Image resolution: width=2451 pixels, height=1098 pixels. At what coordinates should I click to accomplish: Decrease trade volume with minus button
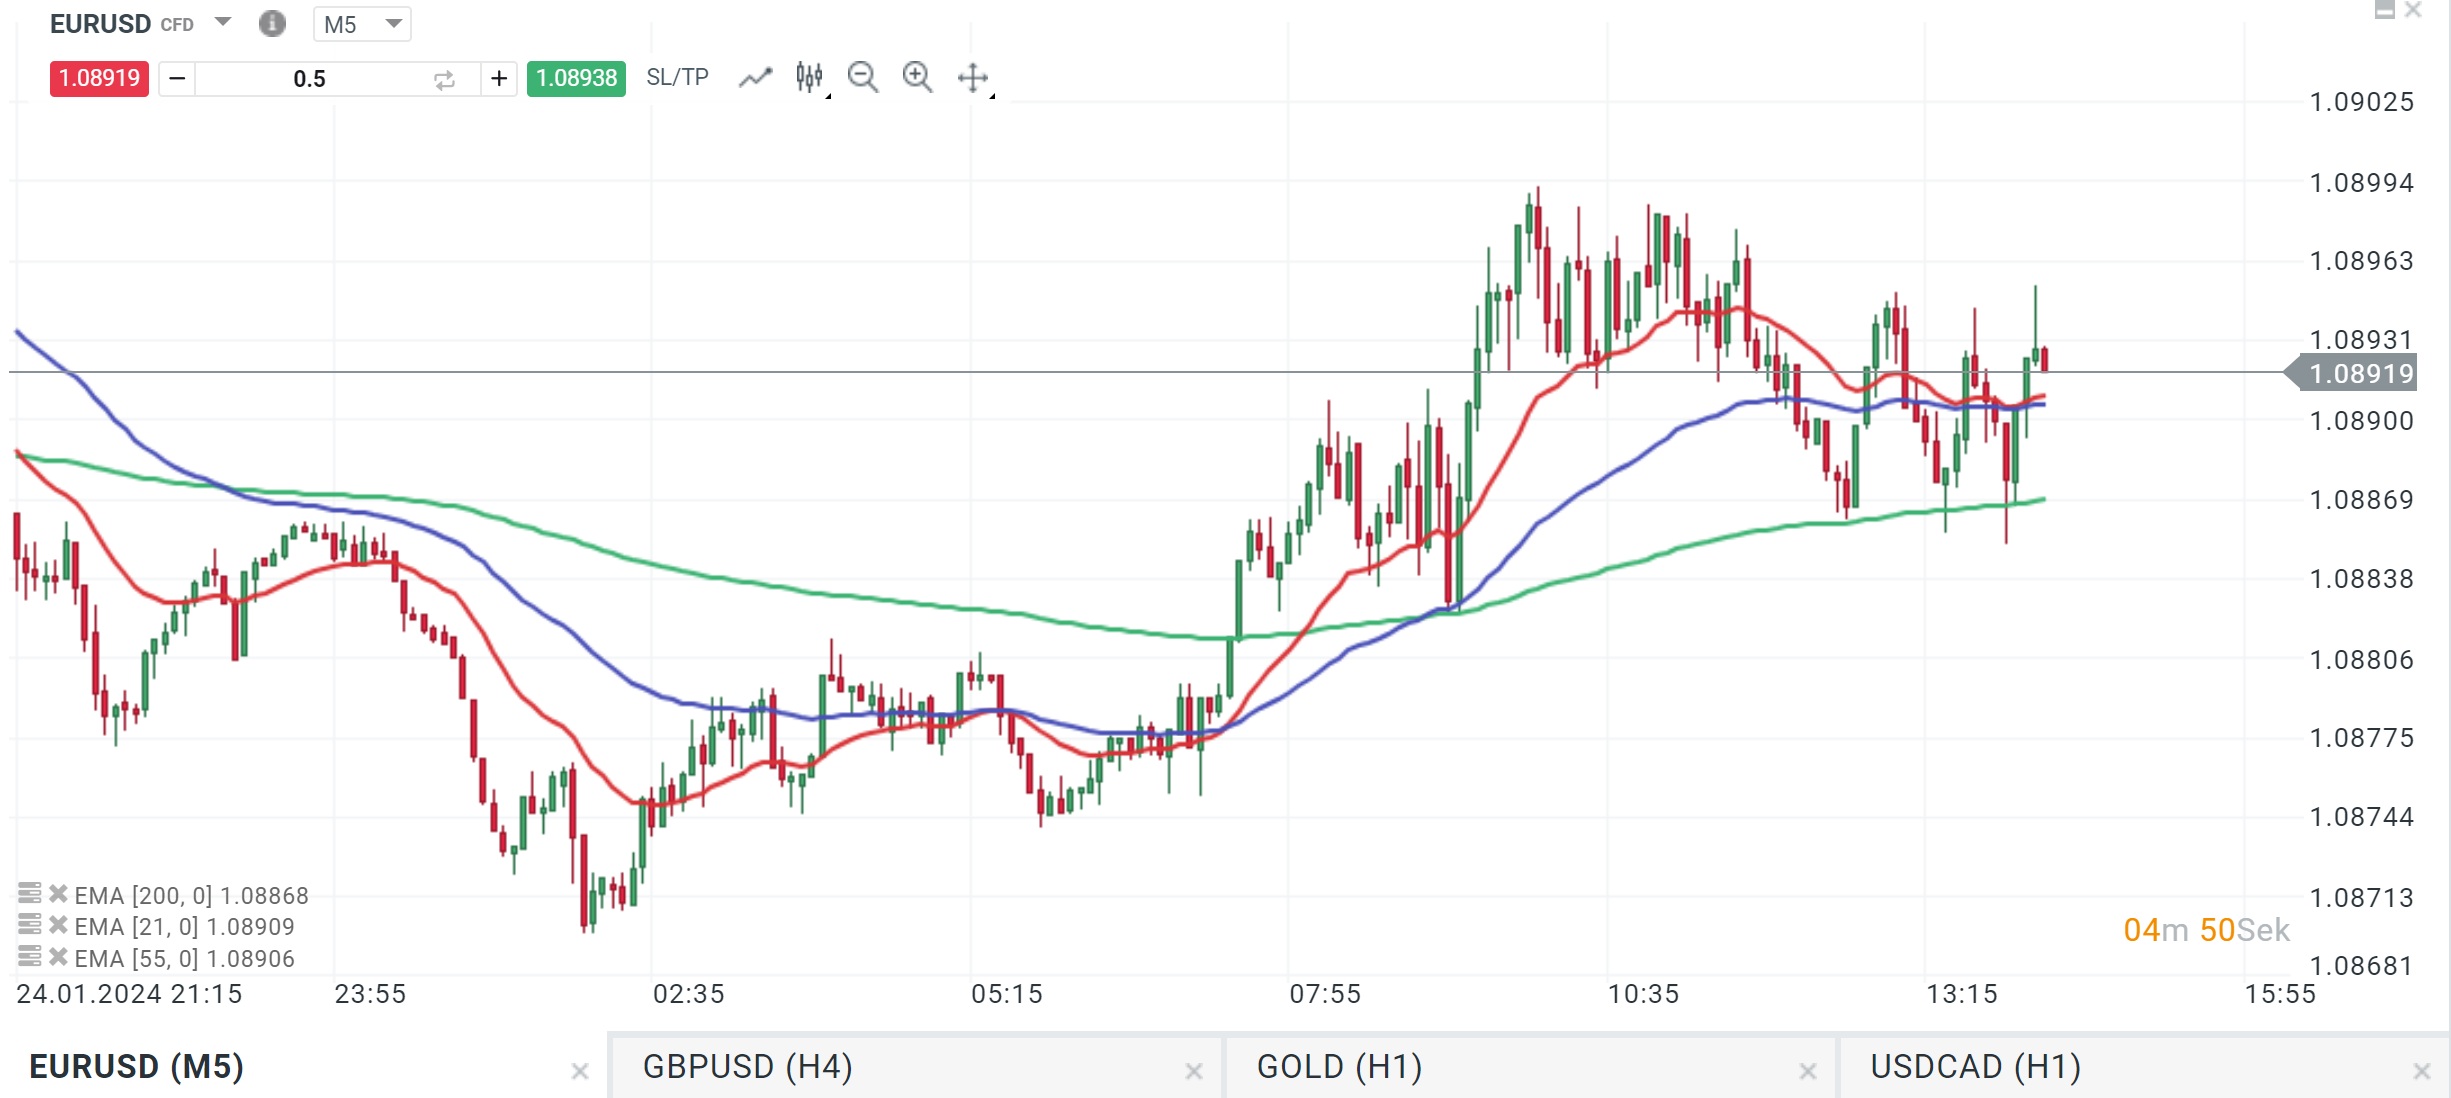click(x=177, y=78)
